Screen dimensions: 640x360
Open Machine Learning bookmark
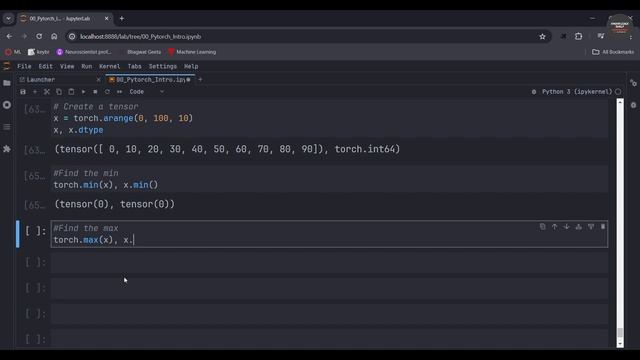[x=192, y=52]
